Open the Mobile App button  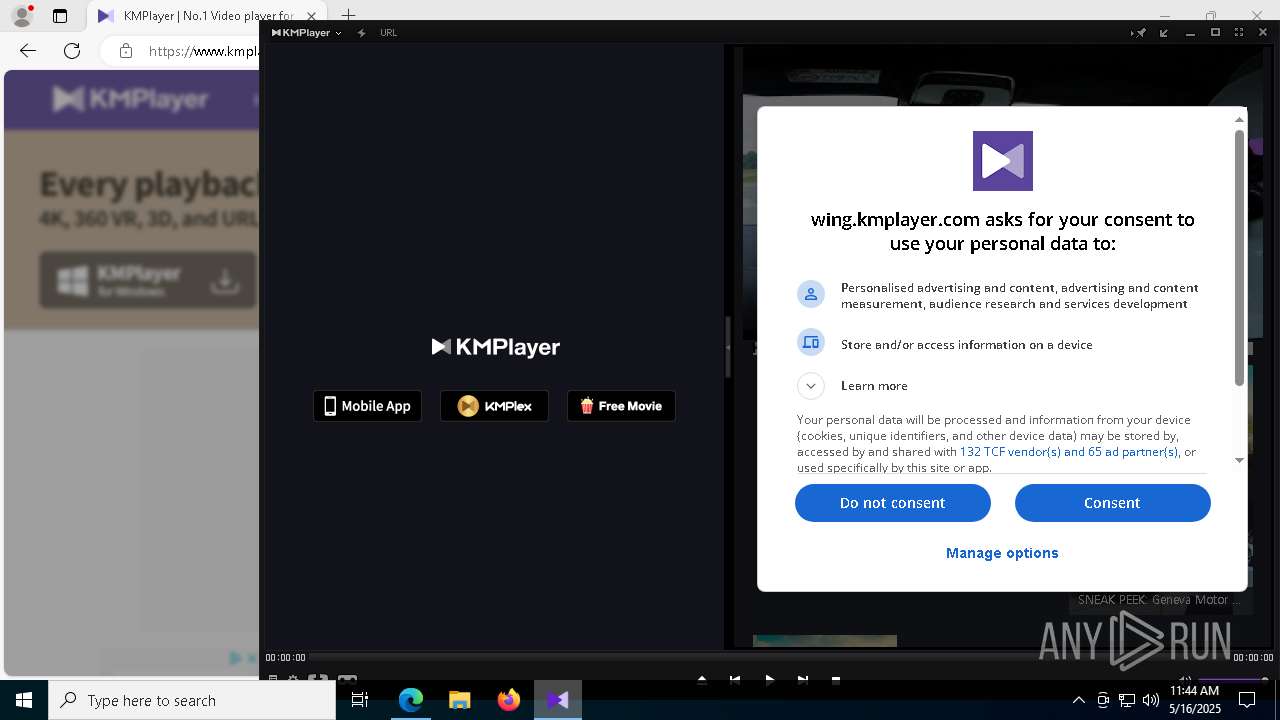point(367,406)
